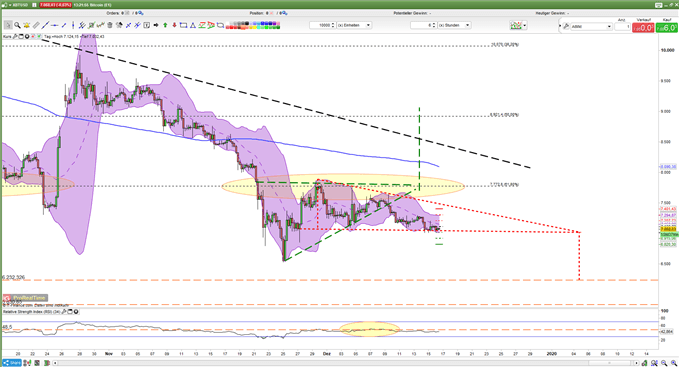The height and width of the screenshot is (367, 679).
Task: Click the zoom out magnifier at bottom right
Action: click(x=664, y=363)
